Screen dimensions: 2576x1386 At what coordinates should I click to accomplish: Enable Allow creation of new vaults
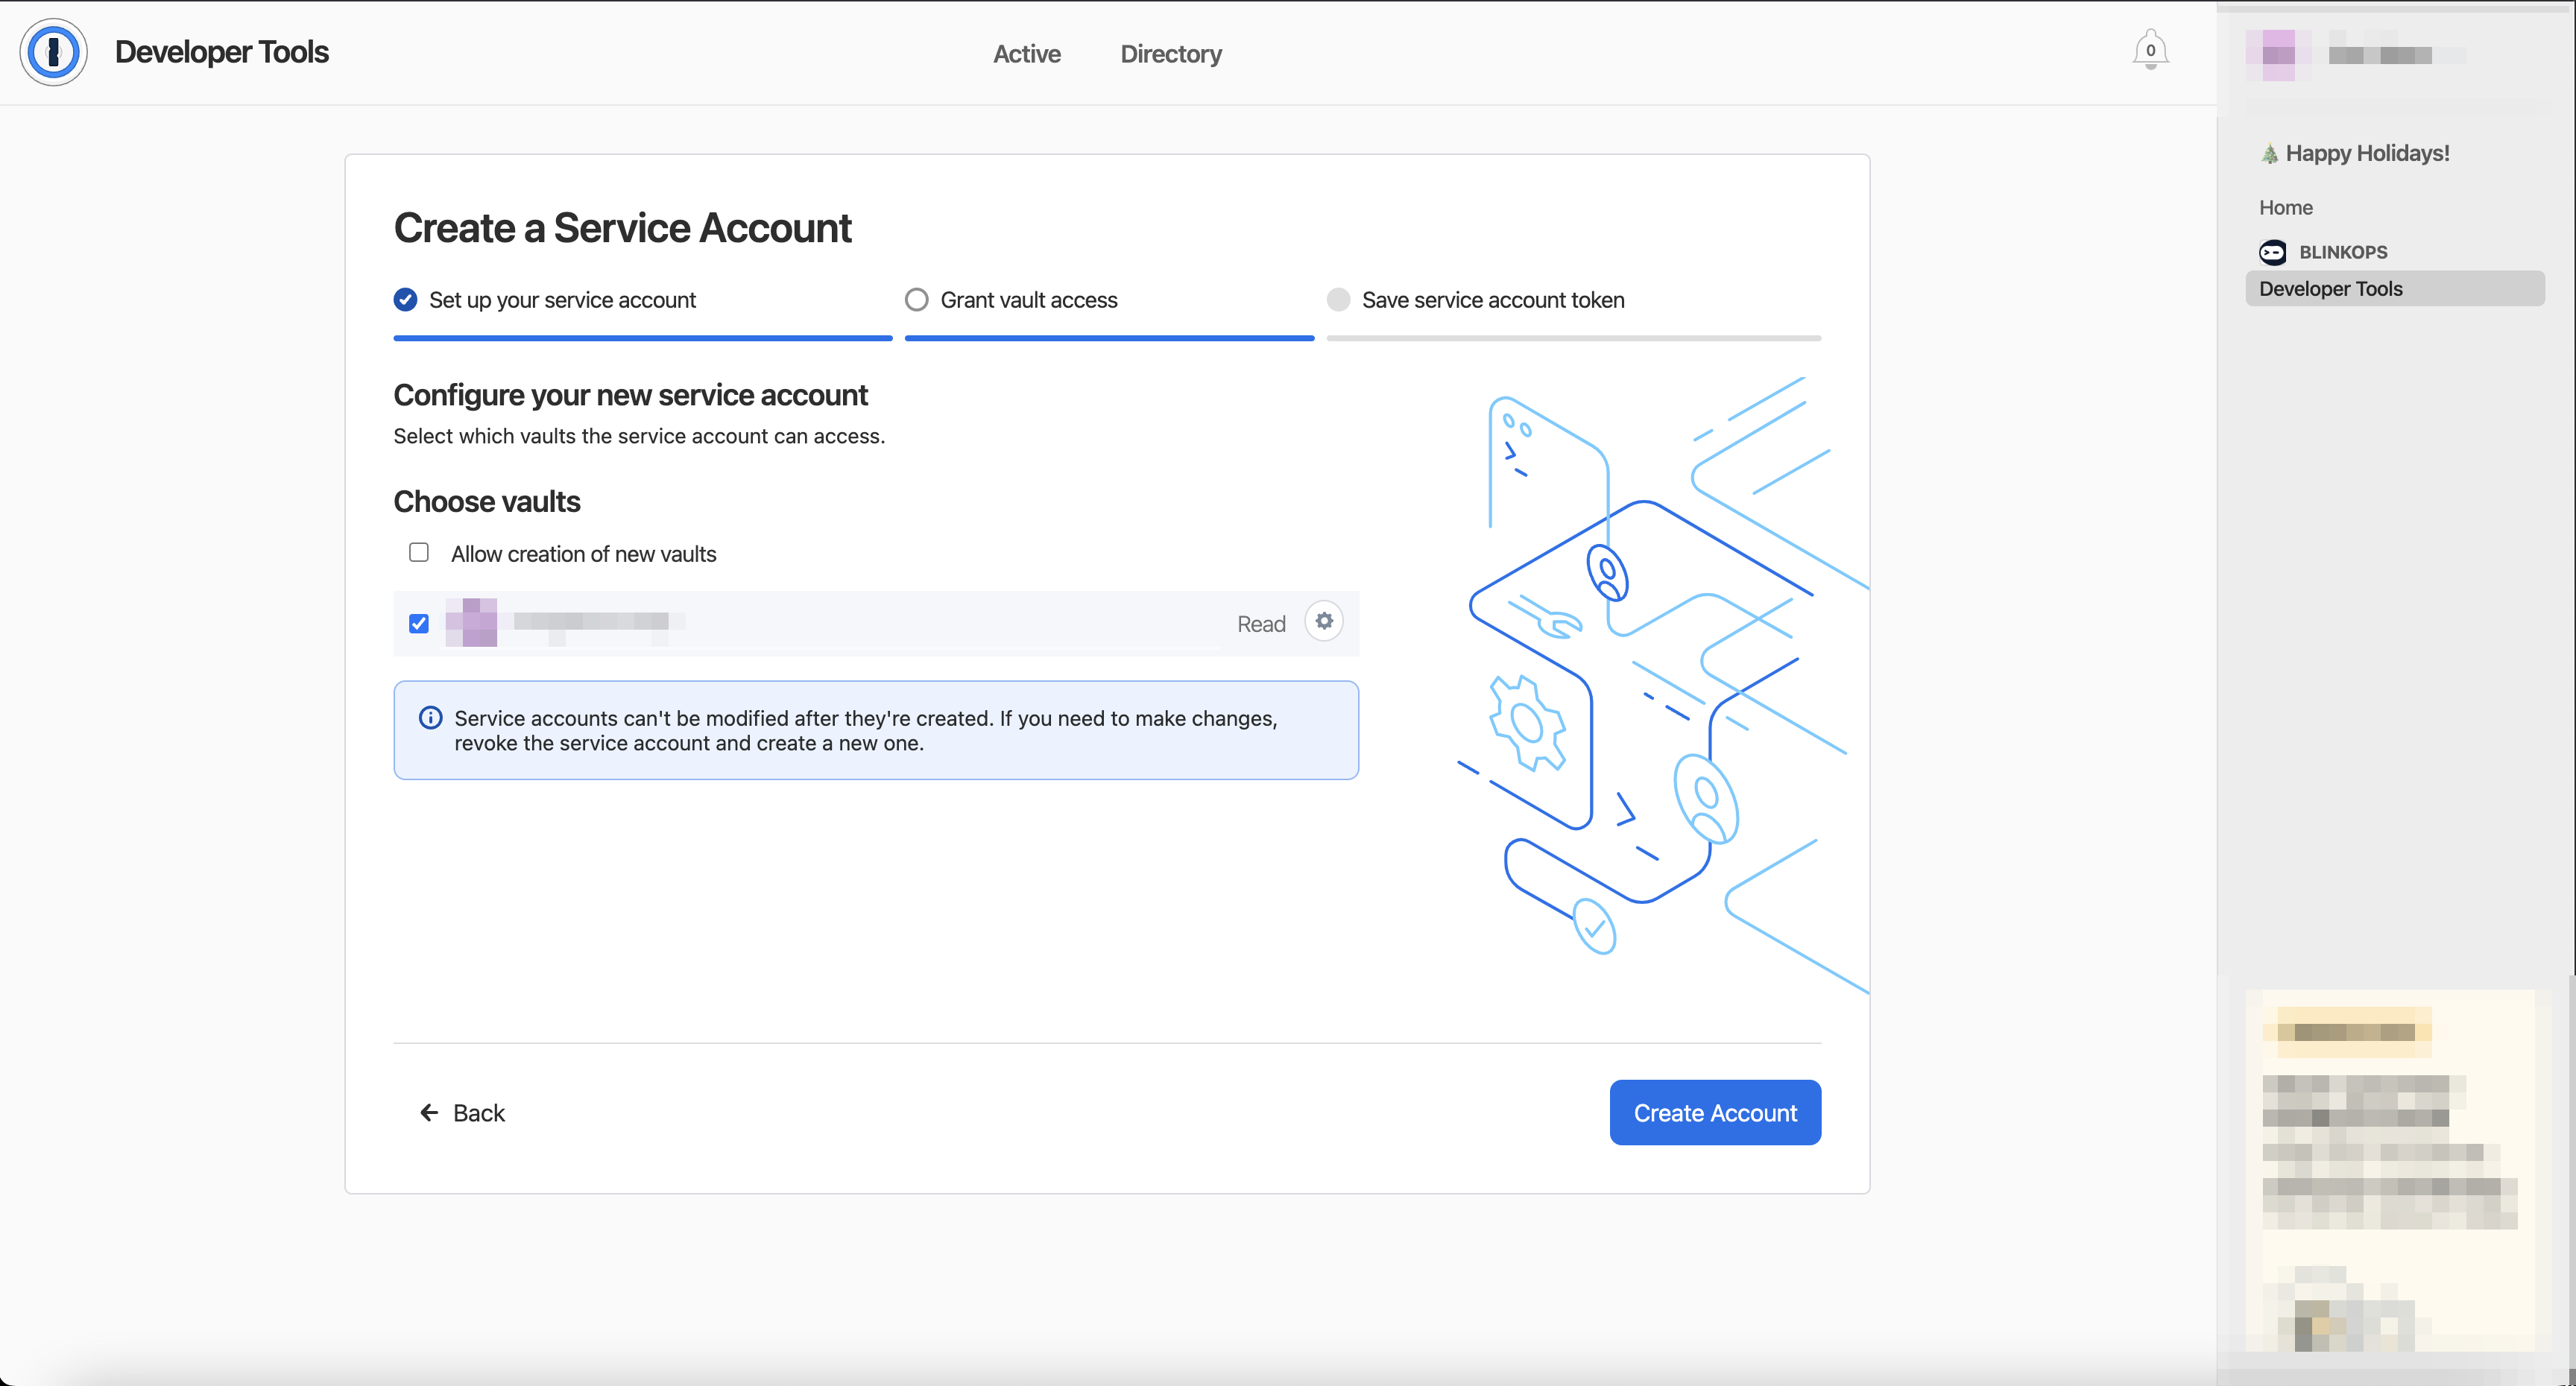pos(419,552)
